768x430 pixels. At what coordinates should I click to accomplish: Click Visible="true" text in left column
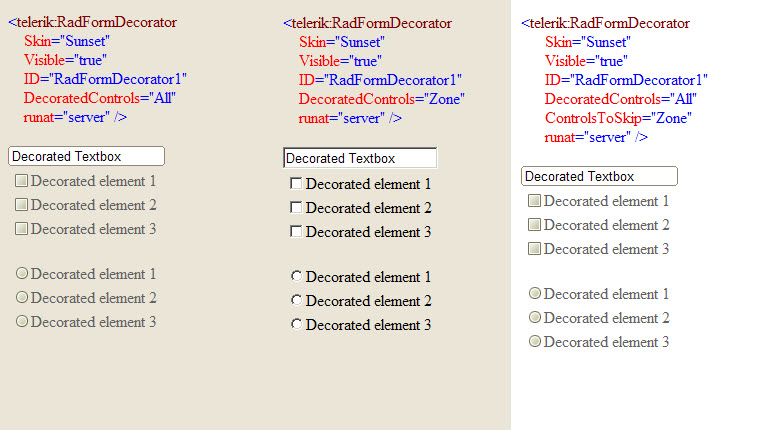(x=65, y=60)
